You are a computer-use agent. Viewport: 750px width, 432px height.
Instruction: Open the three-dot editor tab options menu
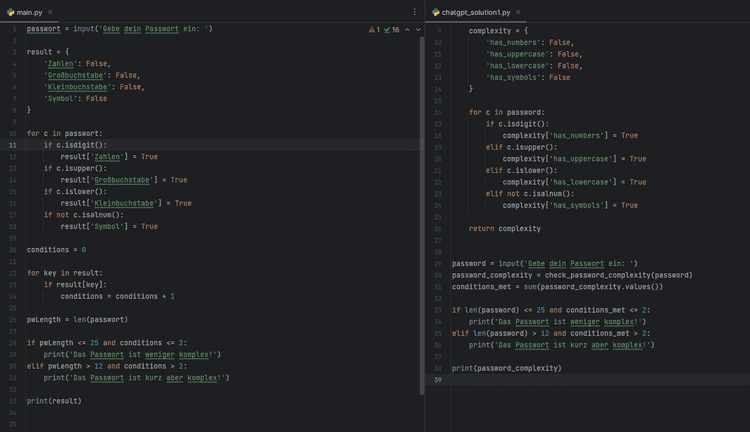click(415, 12)
